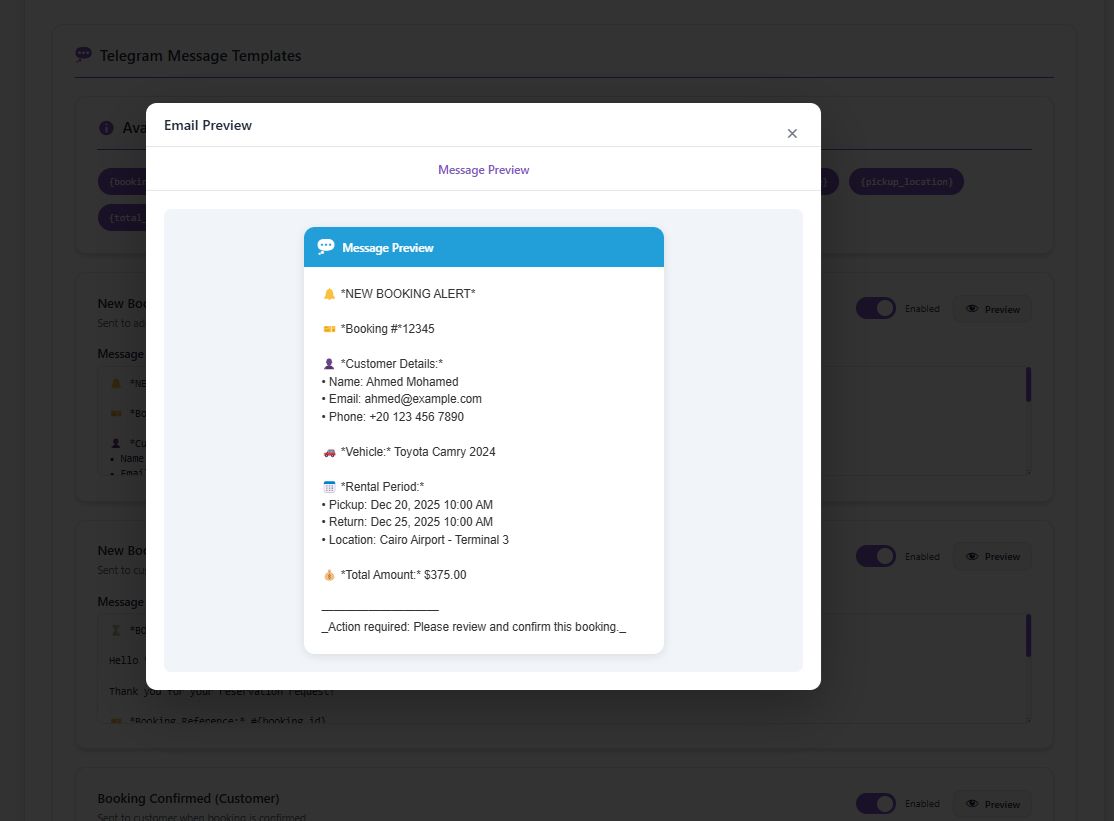The height and width of the screenshot is (821, 1114).
Task: Click the phone line +20 123 456 7890
Action: pos(393,417)
